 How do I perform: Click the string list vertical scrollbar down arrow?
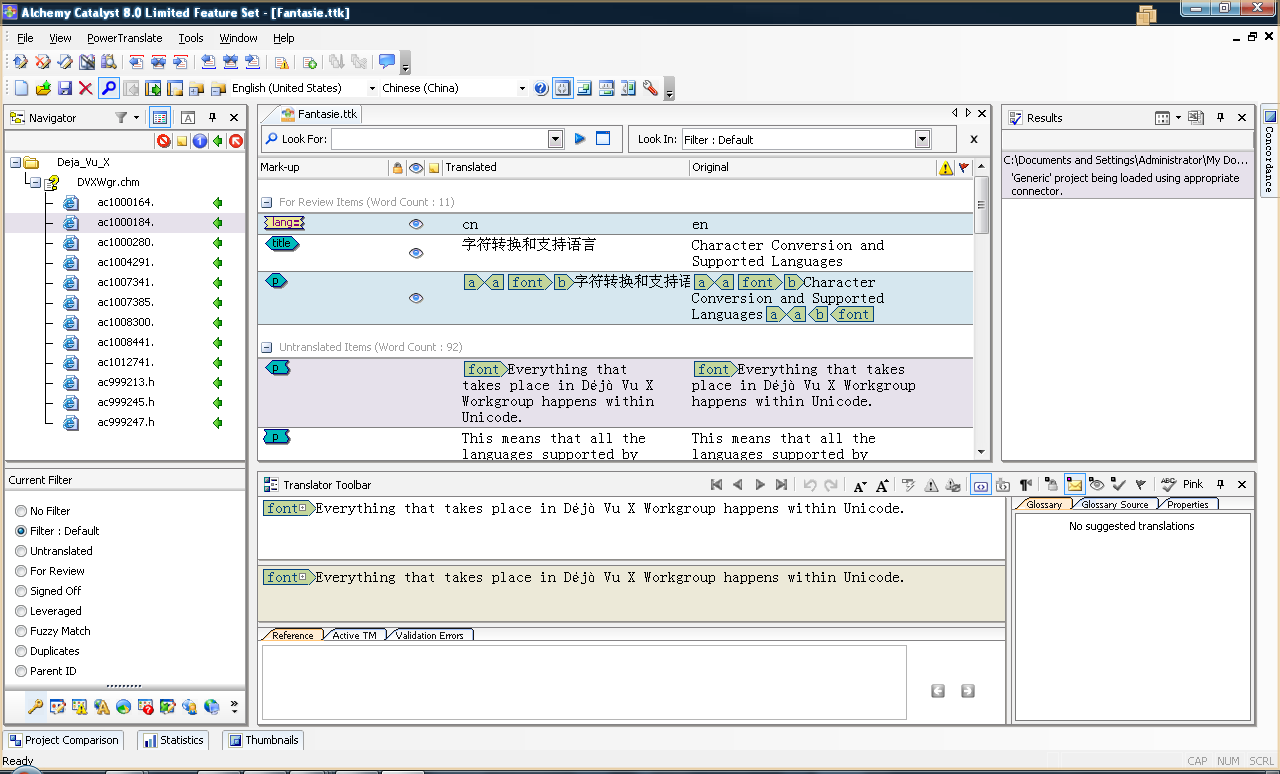click(x=981, y=452)
